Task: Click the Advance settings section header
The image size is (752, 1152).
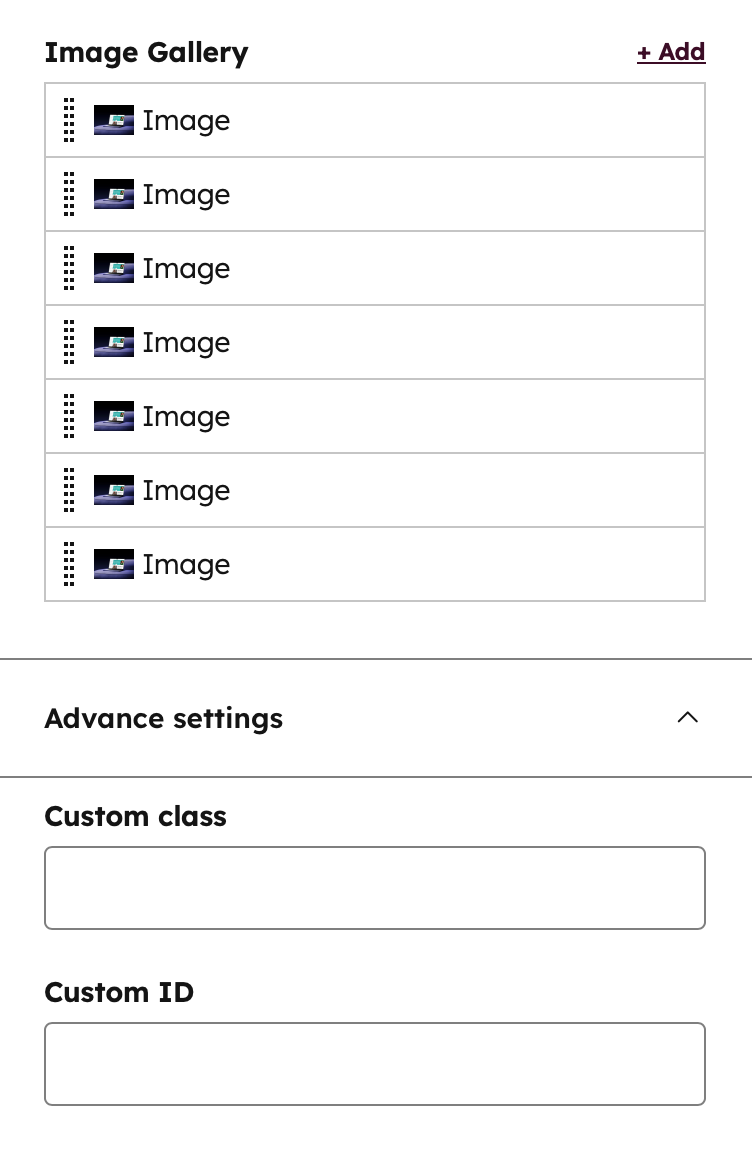Action: (376, 718)
